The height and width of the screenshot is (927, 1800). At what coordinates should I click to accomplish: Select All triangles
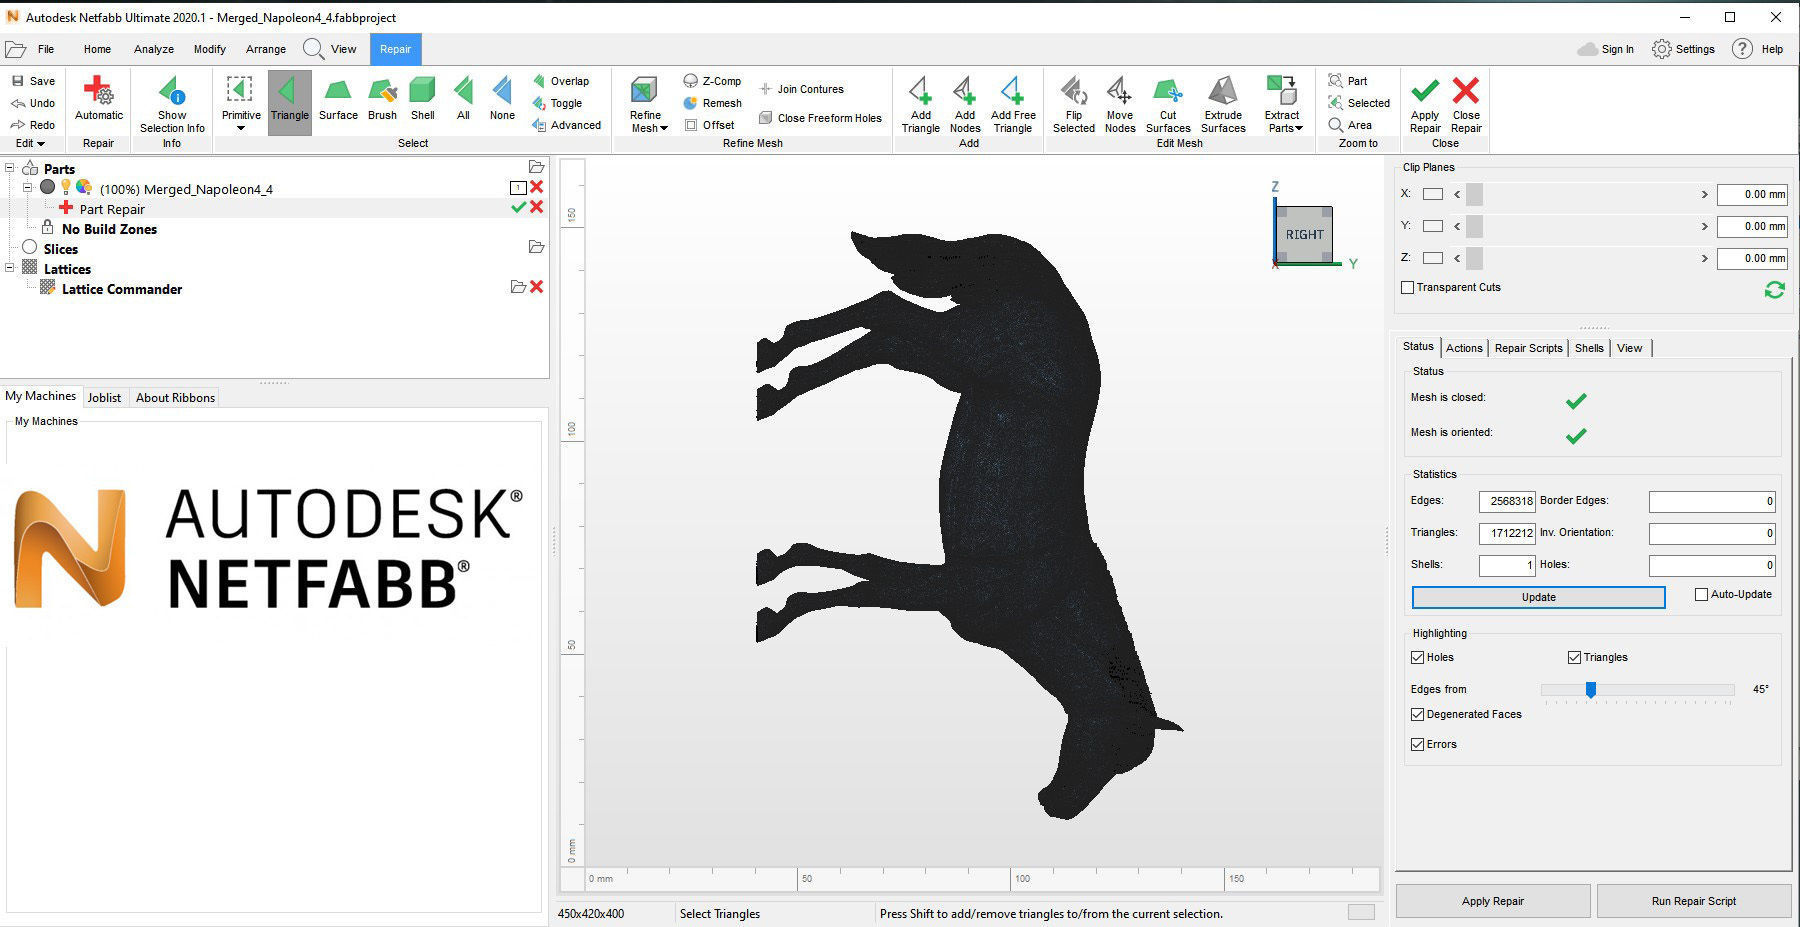[x=463, y=99]
